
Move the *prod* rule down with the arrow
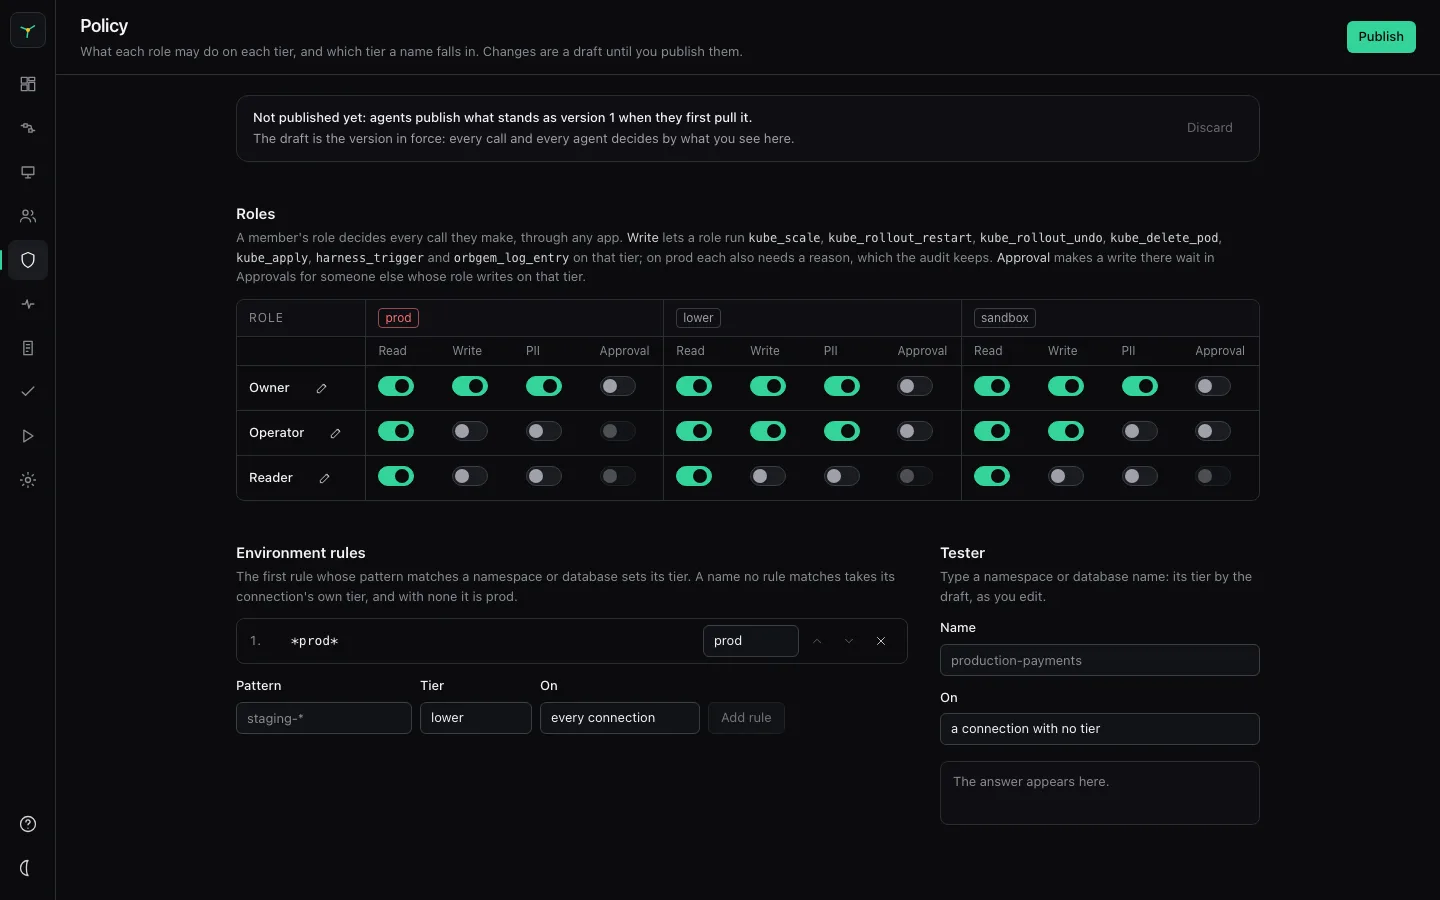[x=849, y=641]
